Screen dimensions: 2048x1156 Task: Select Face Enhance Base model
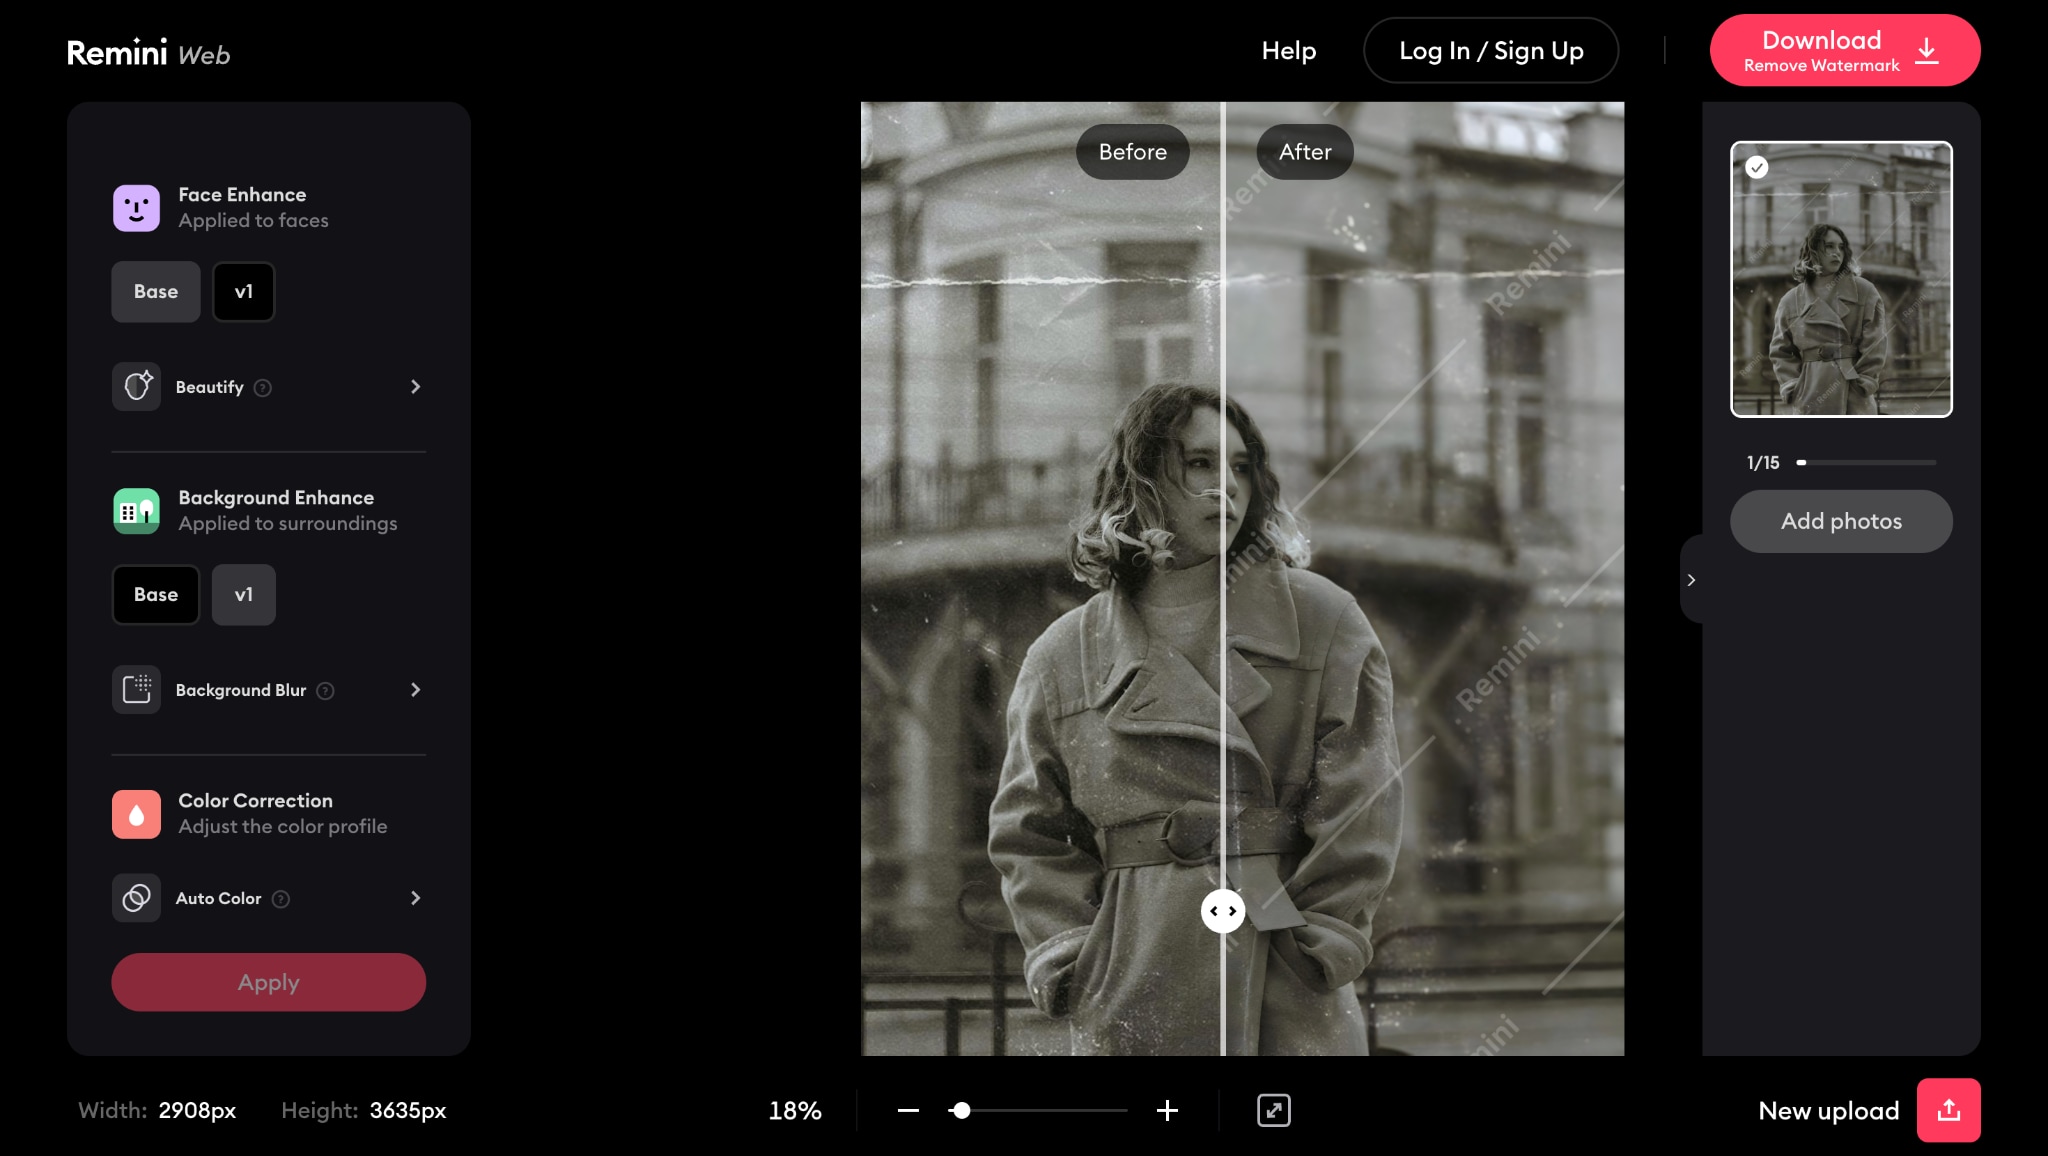(x=156, y=292)
